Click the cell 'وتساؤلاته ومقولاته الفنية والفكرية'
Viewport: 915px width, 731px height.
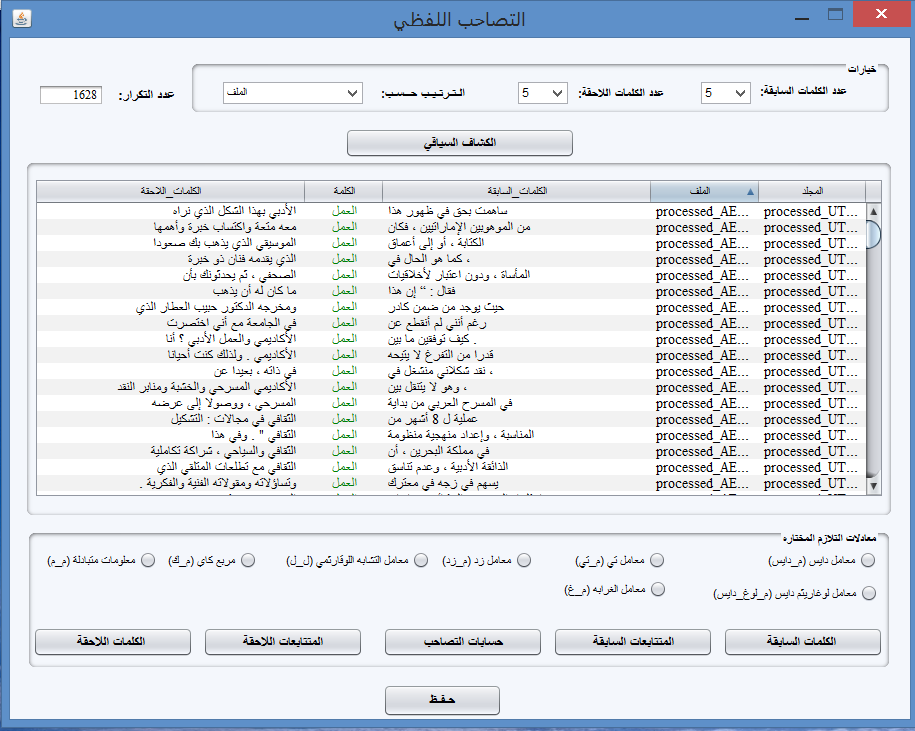[x=170, y=484]
